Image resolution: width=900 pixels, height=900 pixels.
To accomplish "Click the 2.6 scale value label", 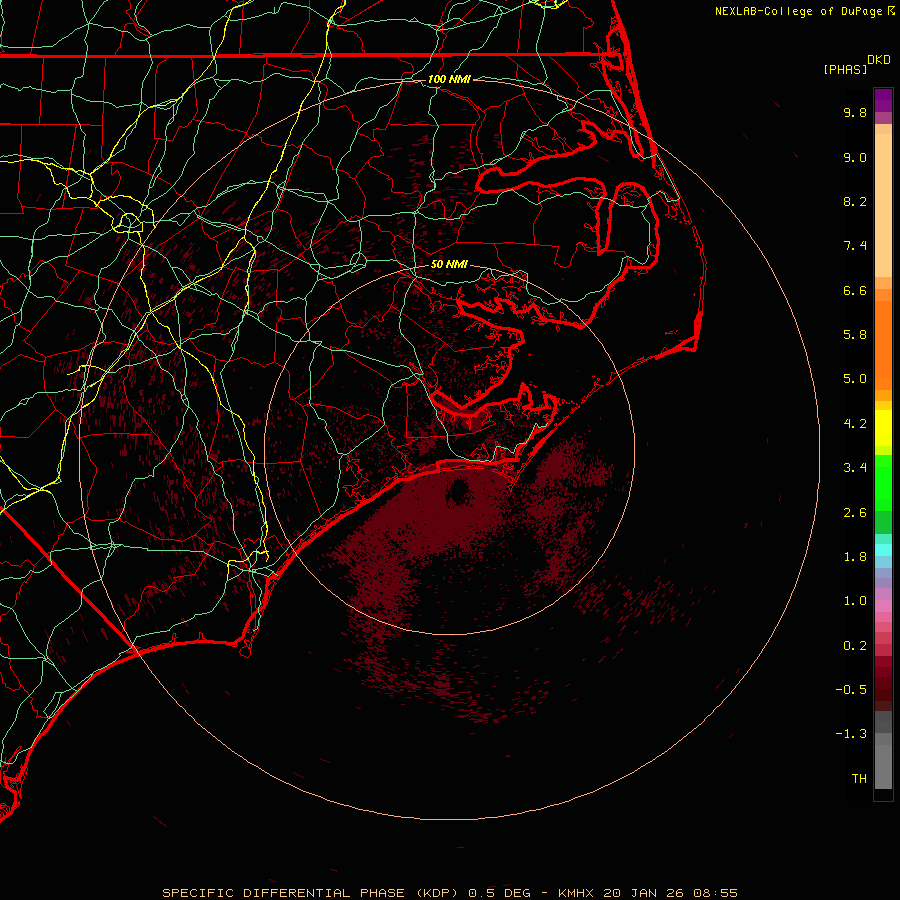I will point(855,513).
